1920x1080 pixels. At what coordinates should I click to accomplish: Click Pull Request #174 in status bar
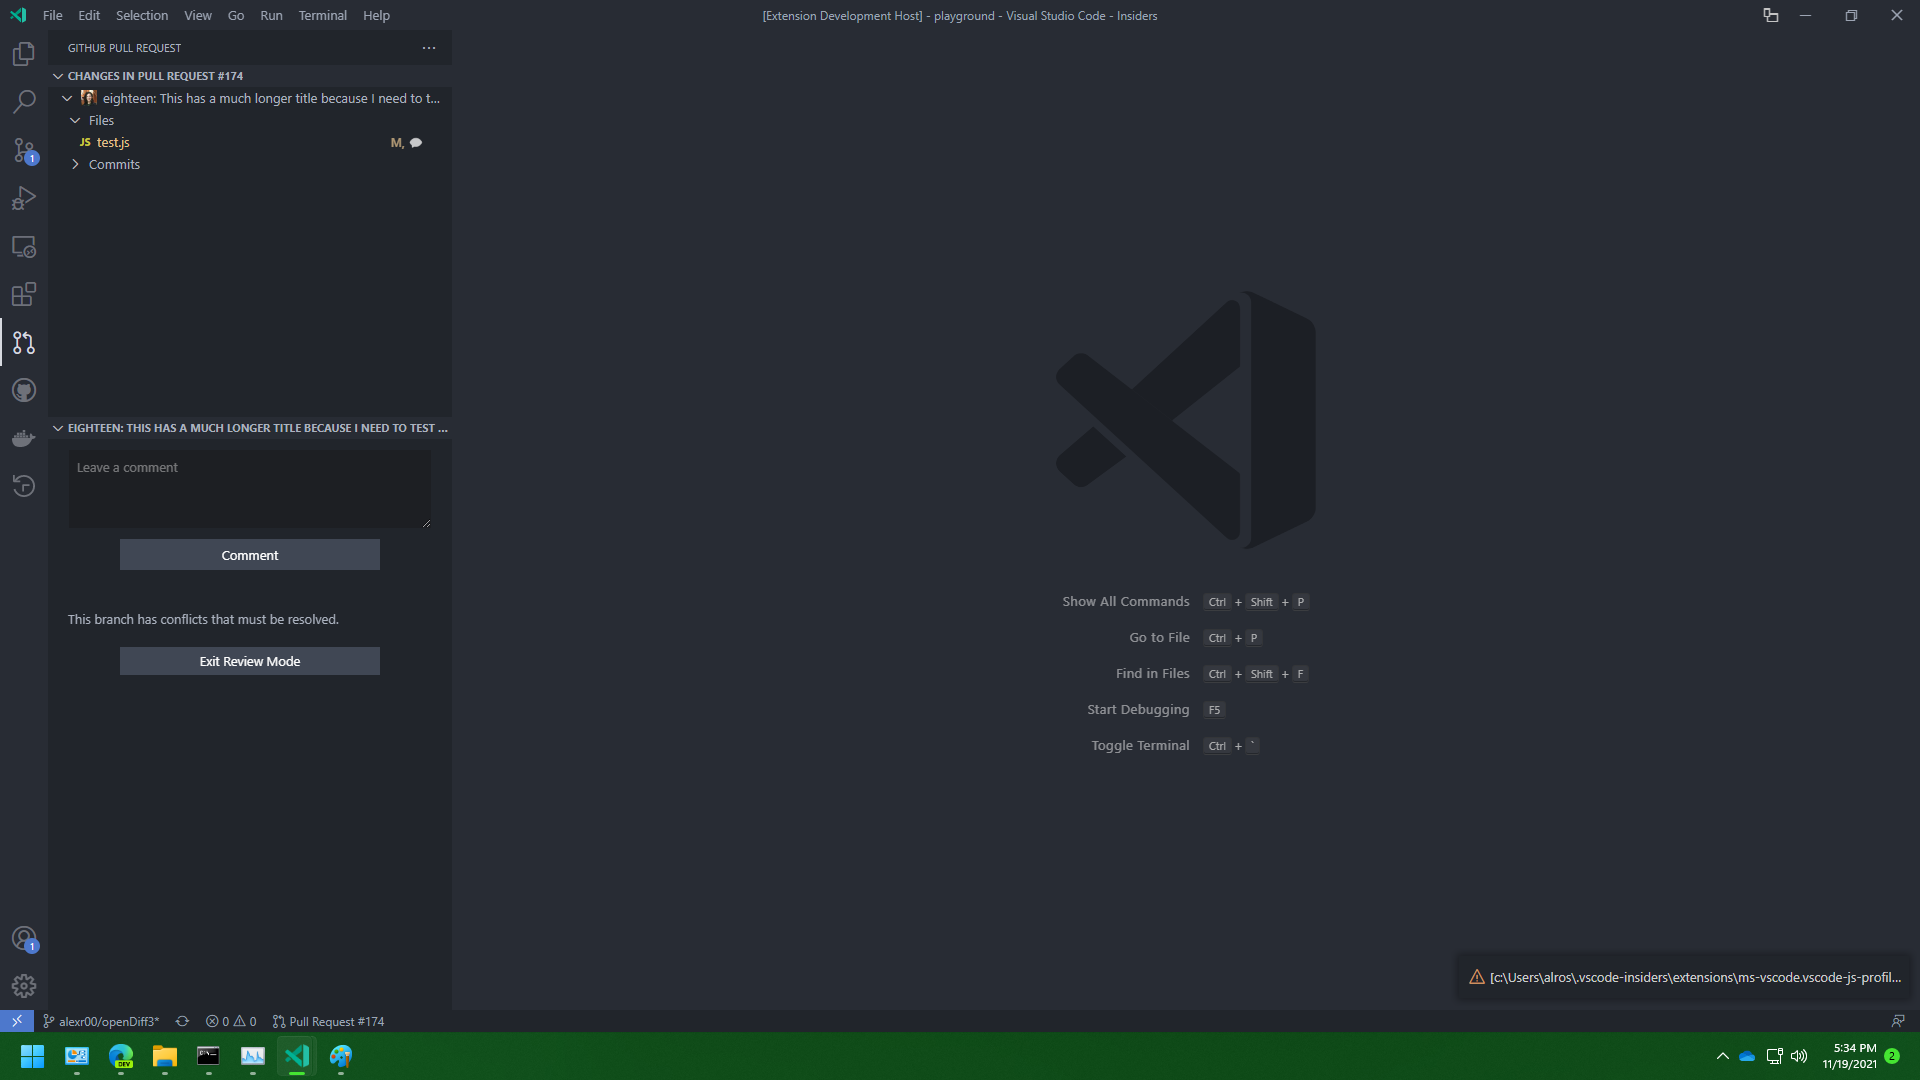click(x=328, y=1021)
